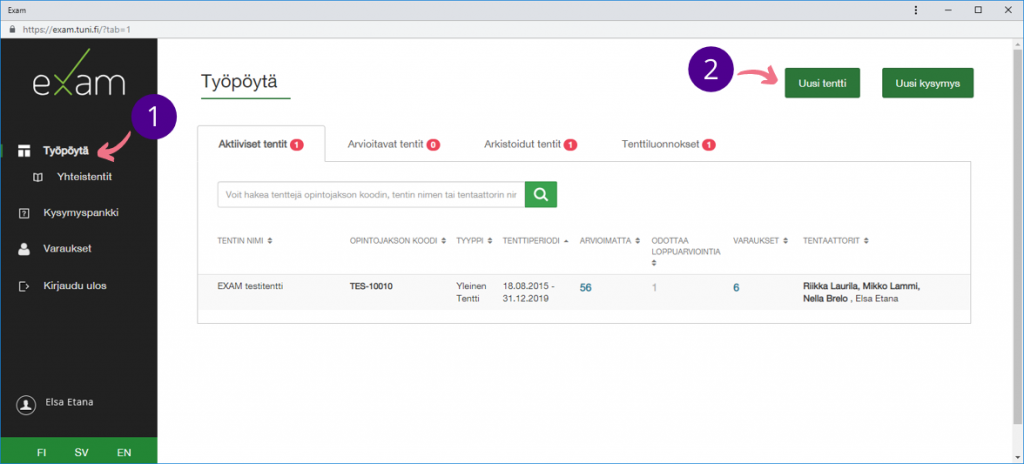Open the EXAM testitentti exam link
Image resolution: width=1024 pixels, height=464 pixels.
[x=251, y=286]
